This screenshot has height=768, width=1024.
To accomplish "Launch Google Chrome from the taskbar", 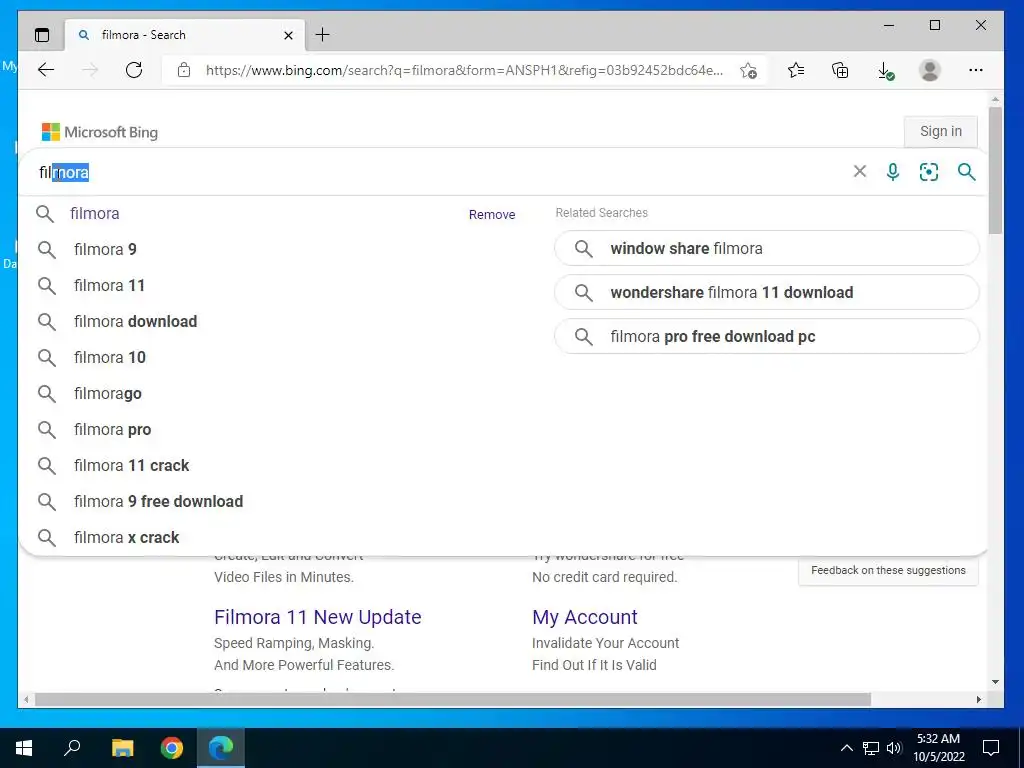I will [172, 748].
